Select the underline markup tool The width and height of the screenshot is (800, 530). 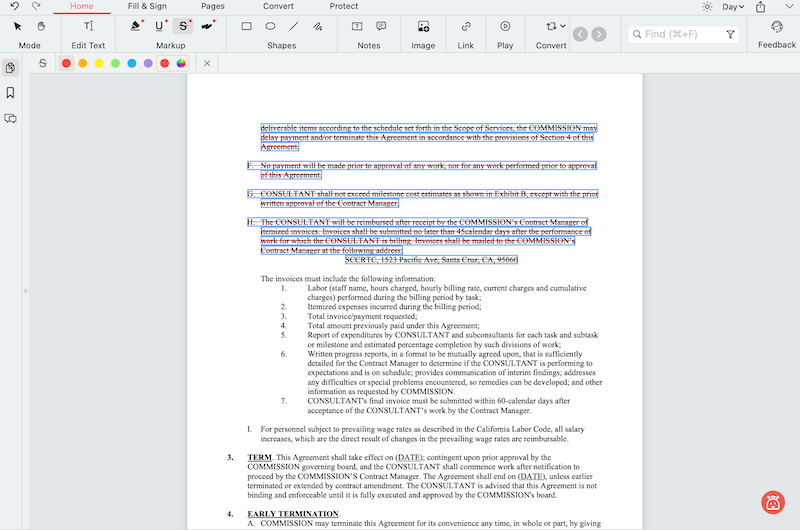tap(160, 26)
